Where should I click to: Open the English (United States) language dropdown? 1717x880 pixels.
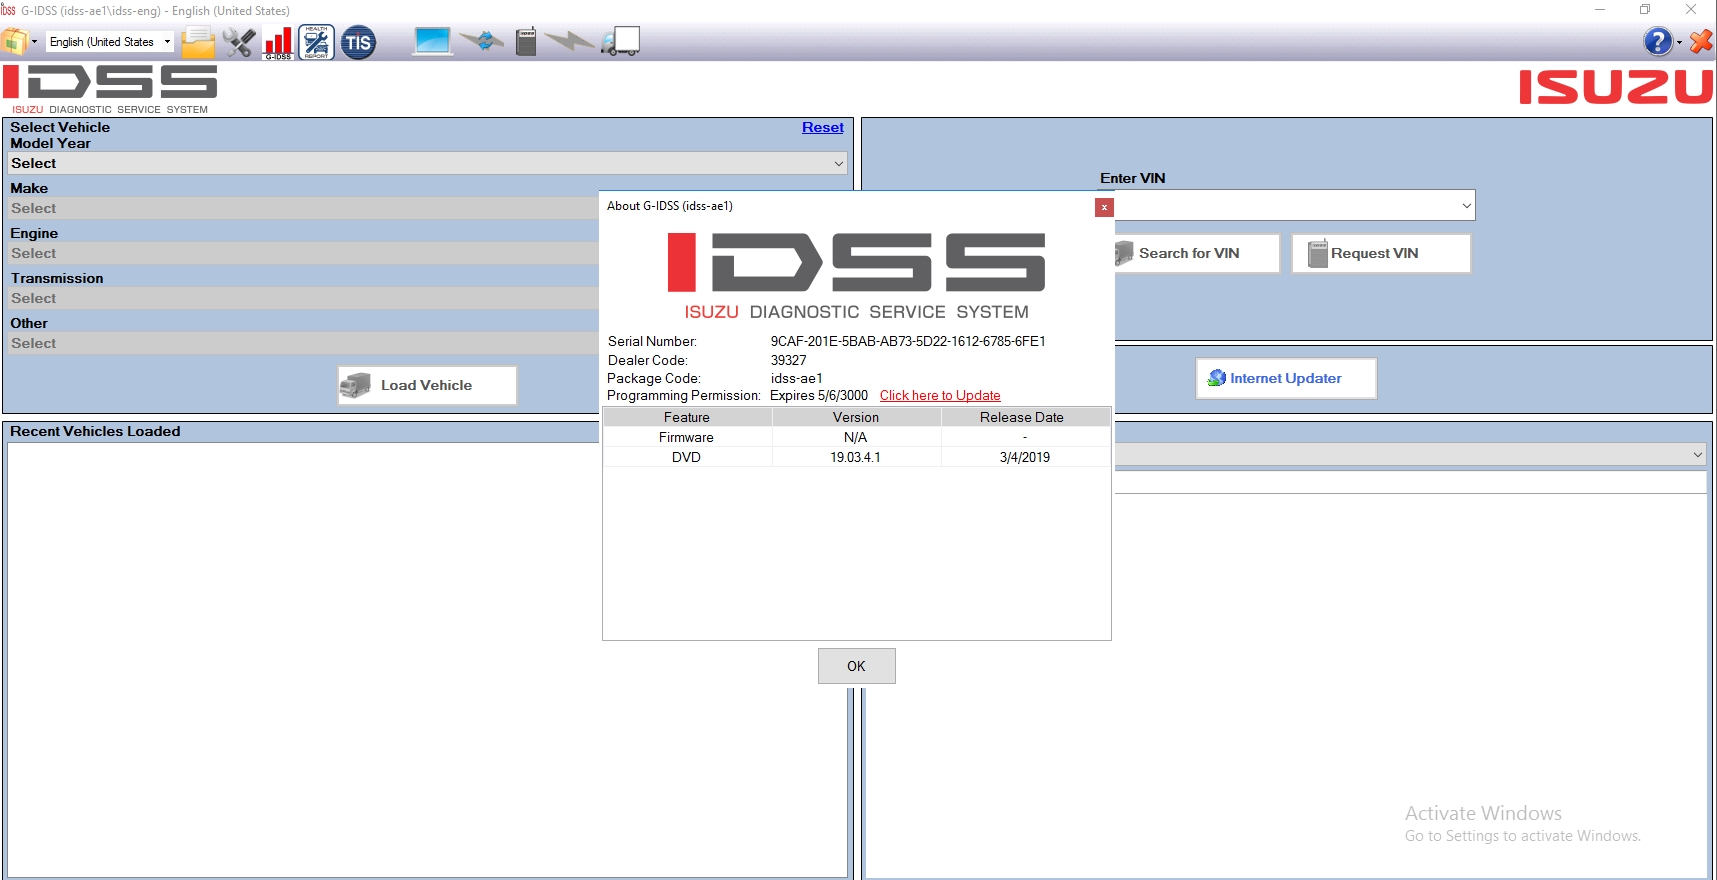pyautogui.click(x=110, y=42)
